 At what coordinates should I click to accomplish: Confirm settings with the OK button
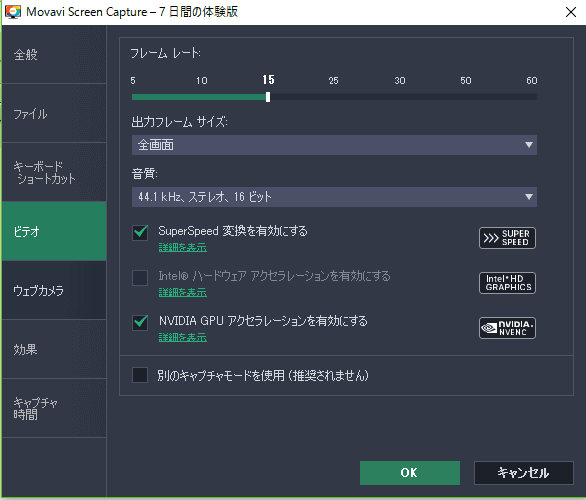click(410, 473)
